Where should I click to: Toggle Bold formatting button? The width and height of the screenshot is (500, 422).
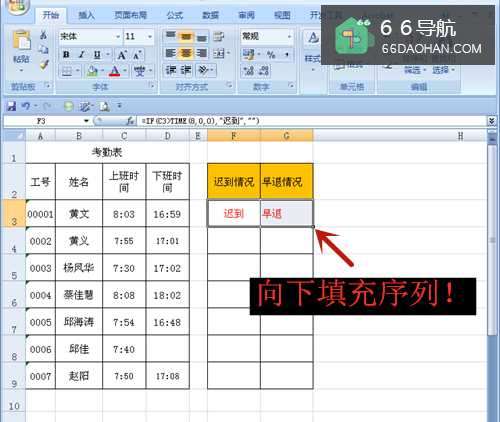coord(66,54)
